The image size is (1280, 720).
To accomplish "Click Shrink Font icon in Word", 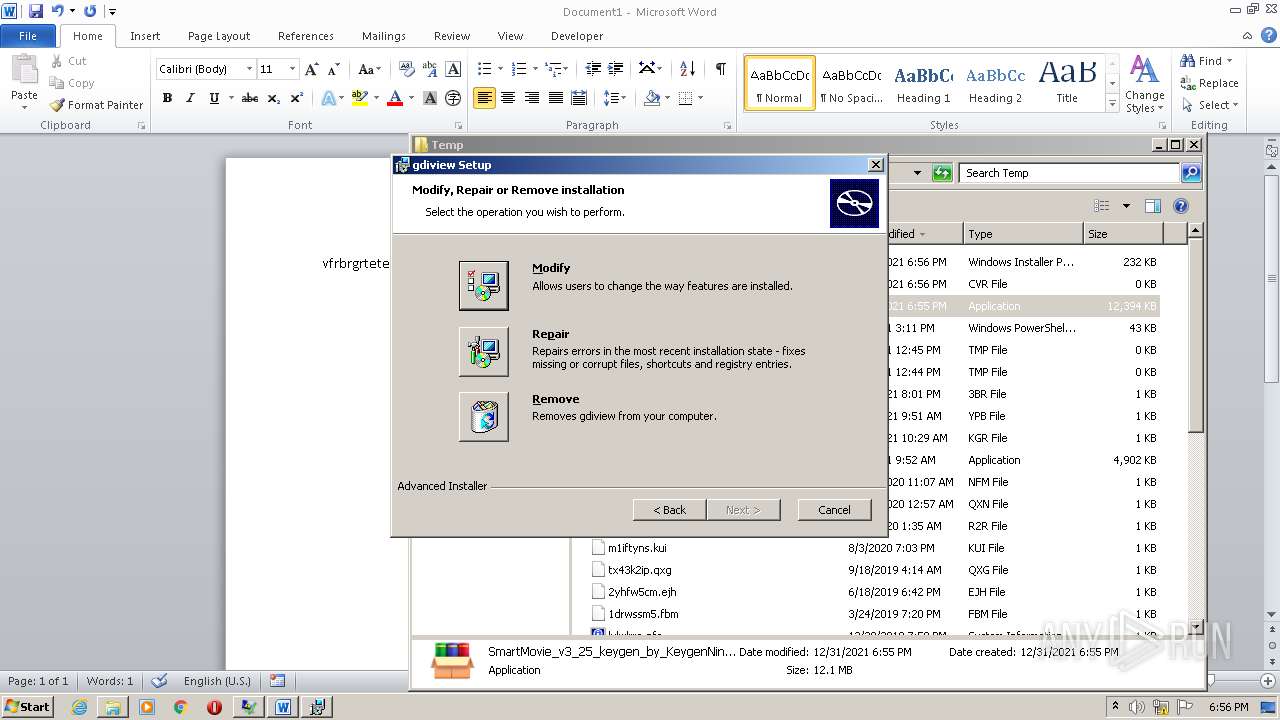I will pyautogui.click(x=334, y=69).
